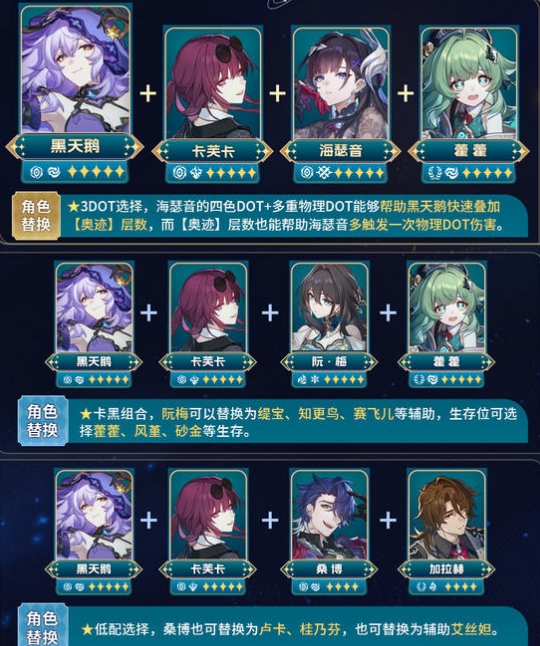The width and height of the screenshot is (540, 646).
Task: Click the fire element icon under 加拉赫
Action: pos(432,586)
